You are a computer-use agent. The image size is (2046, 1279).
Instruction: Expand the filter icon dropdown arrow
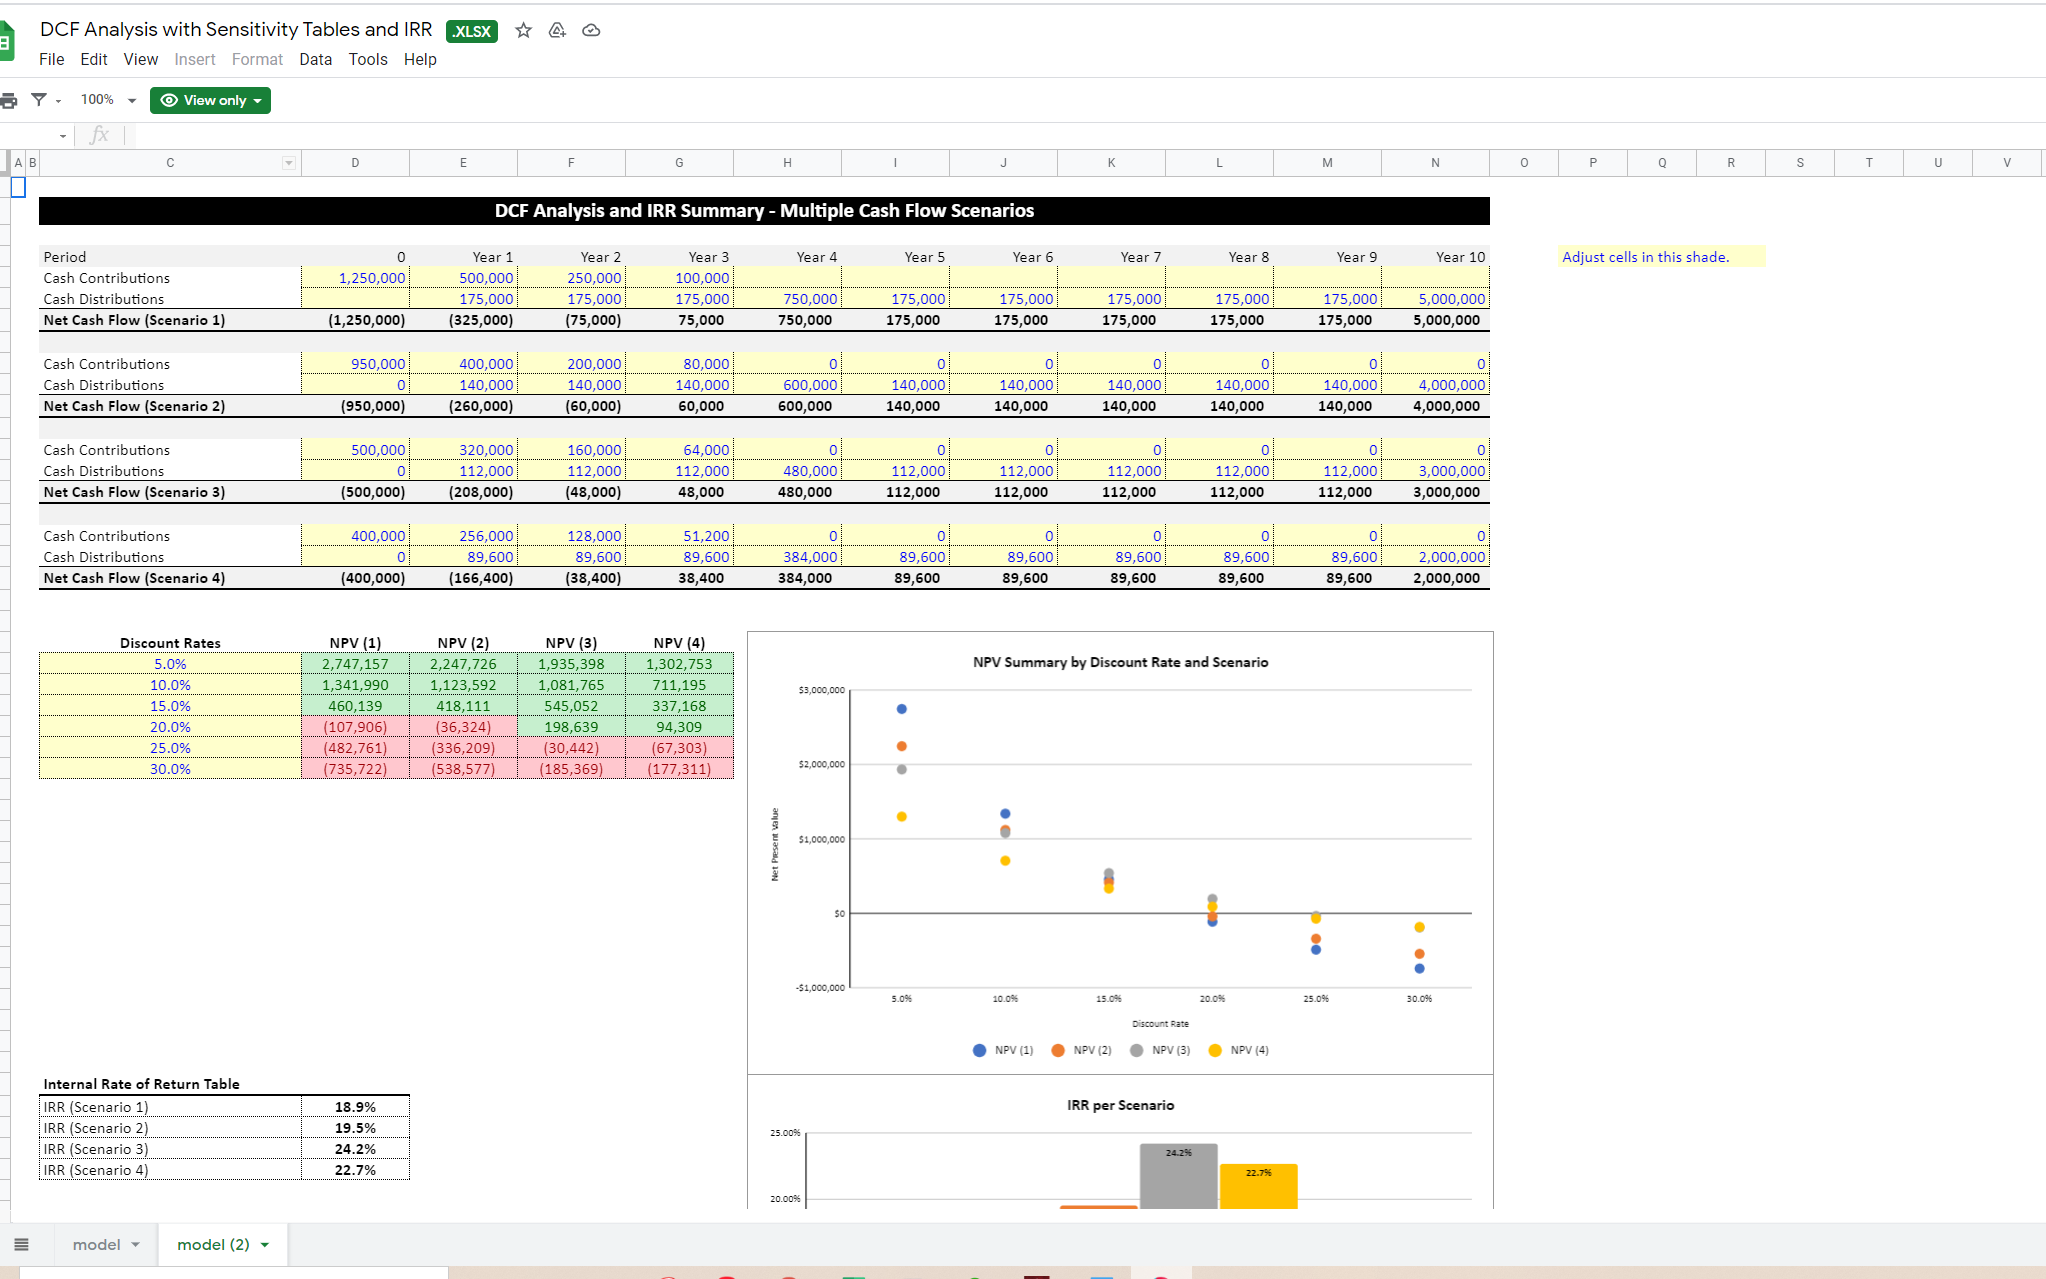[58, 101]
